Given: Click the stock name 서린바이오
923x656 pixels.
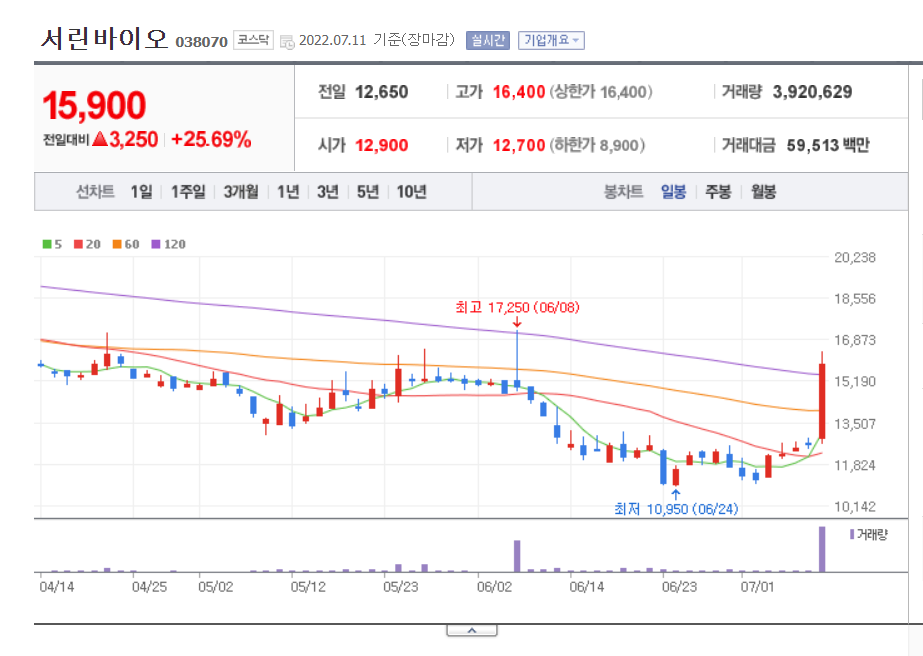Looking at the screenshot, I should point(104,39).
